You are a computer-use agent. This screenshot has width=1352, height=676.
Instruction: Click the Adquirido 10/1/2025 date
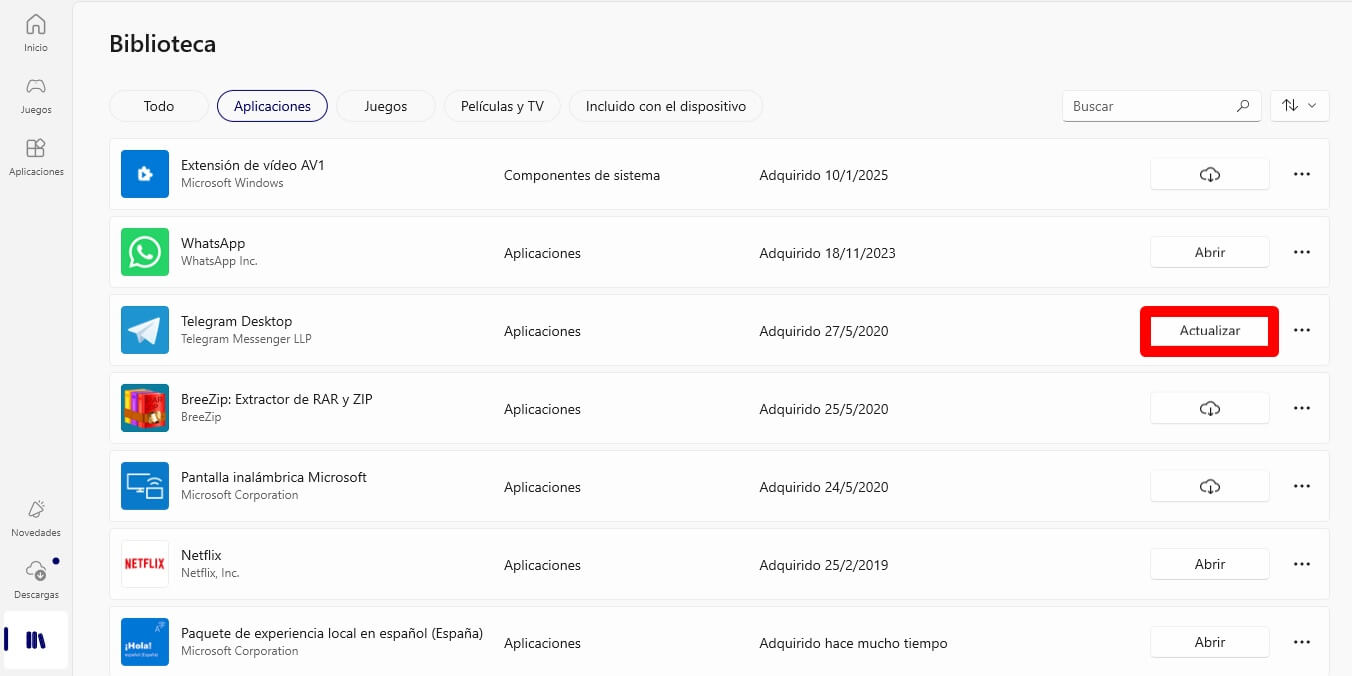click(x=824, y=175)
